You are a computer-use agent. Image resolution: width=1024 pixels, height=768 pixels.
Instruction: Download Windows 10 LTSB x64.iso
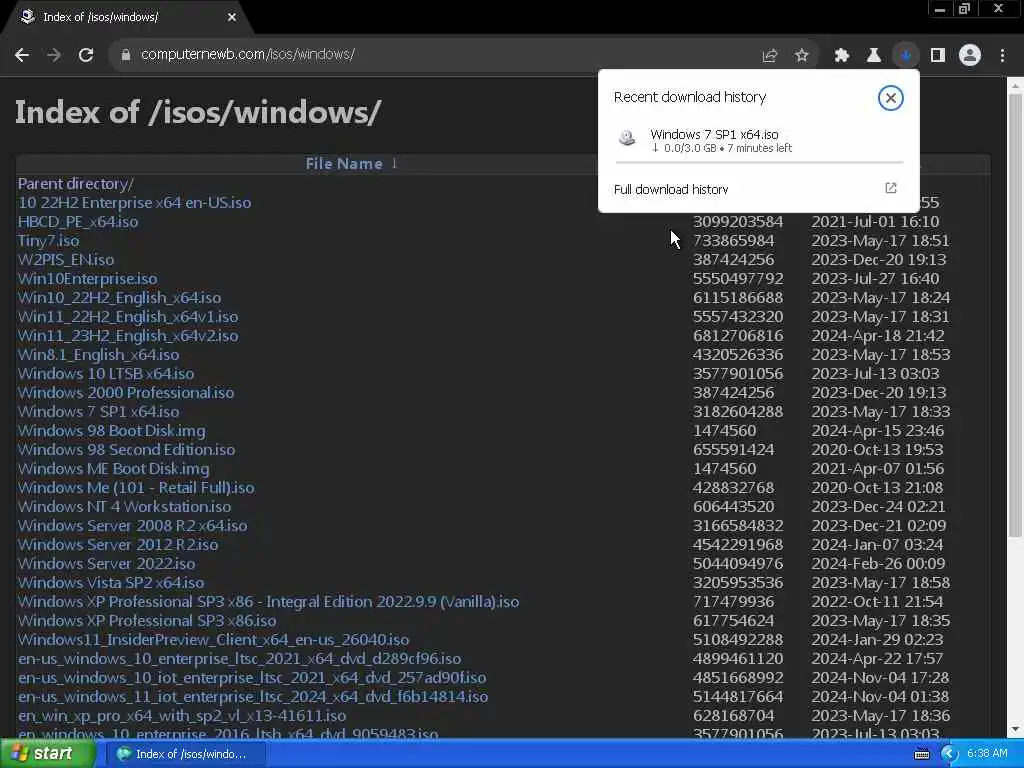click(106, 373)
